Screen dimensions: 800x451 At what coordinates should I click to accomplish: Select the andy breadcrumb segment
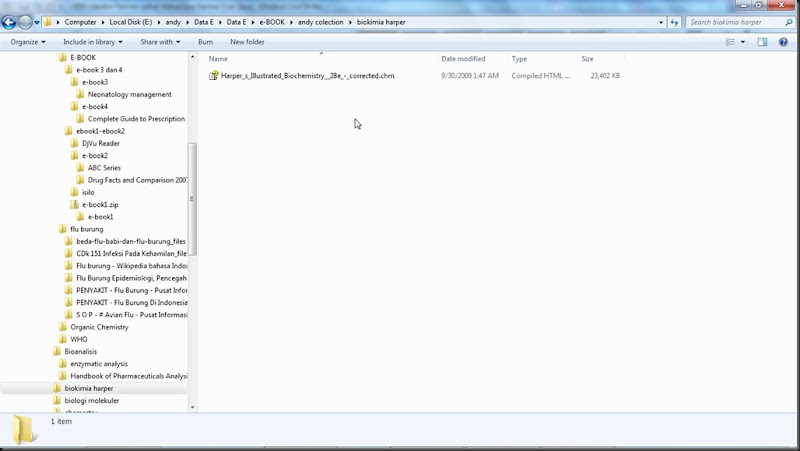173,22
